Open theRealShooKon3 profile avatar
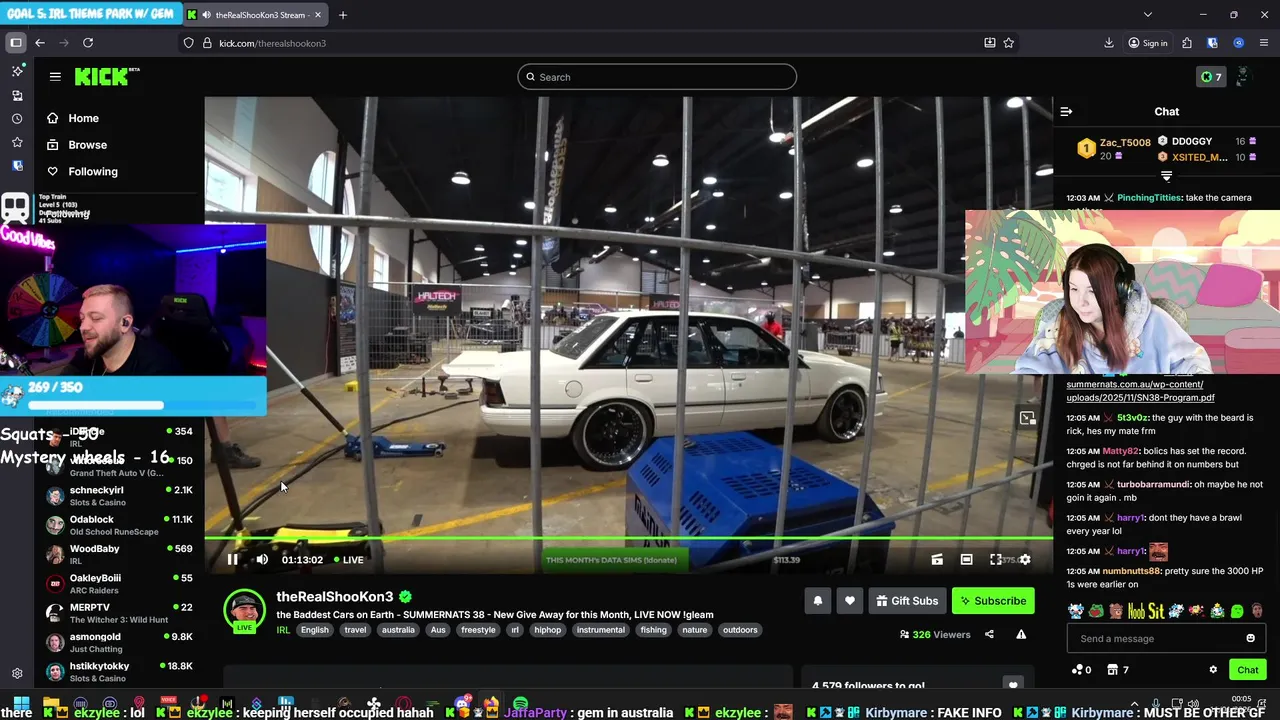The image size is (1280, 720). tap(244, 610)
